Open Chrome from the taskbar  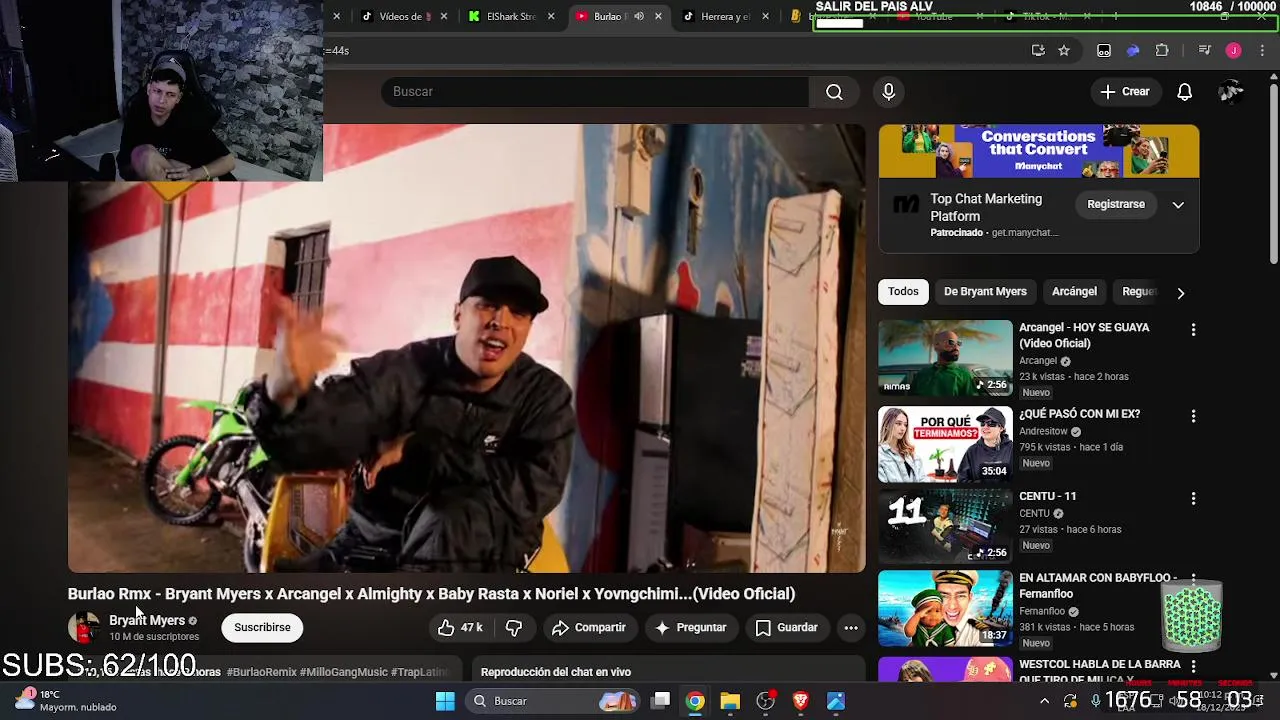(695, 702)
